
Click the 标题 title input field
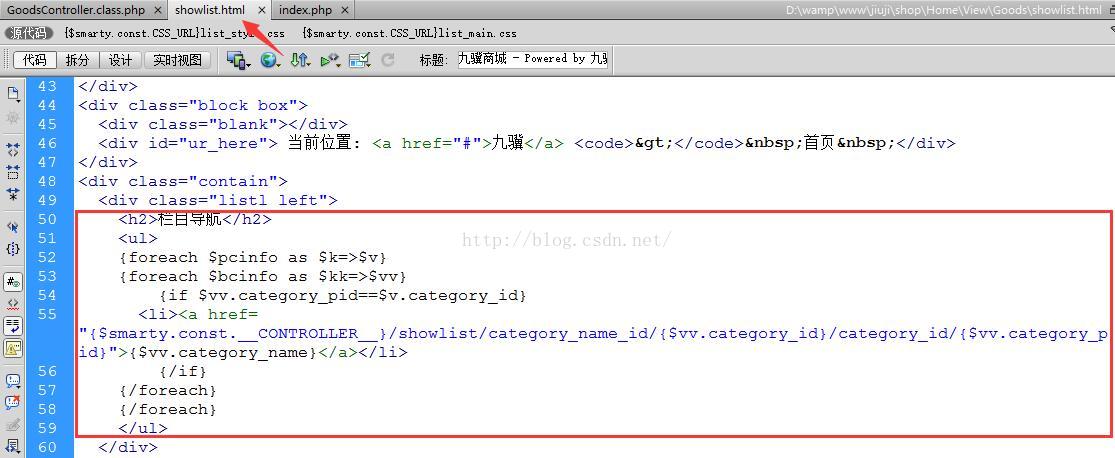coord(533,59)
